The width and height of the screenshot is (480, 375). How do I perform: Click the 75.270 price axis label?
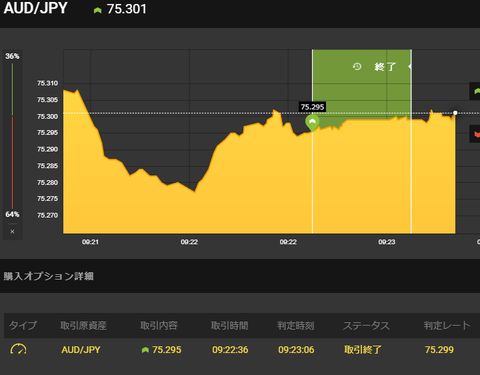(x=47, y=215)
